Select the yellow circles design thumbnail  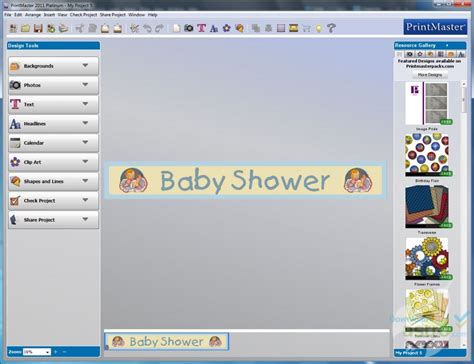(427, 310)
